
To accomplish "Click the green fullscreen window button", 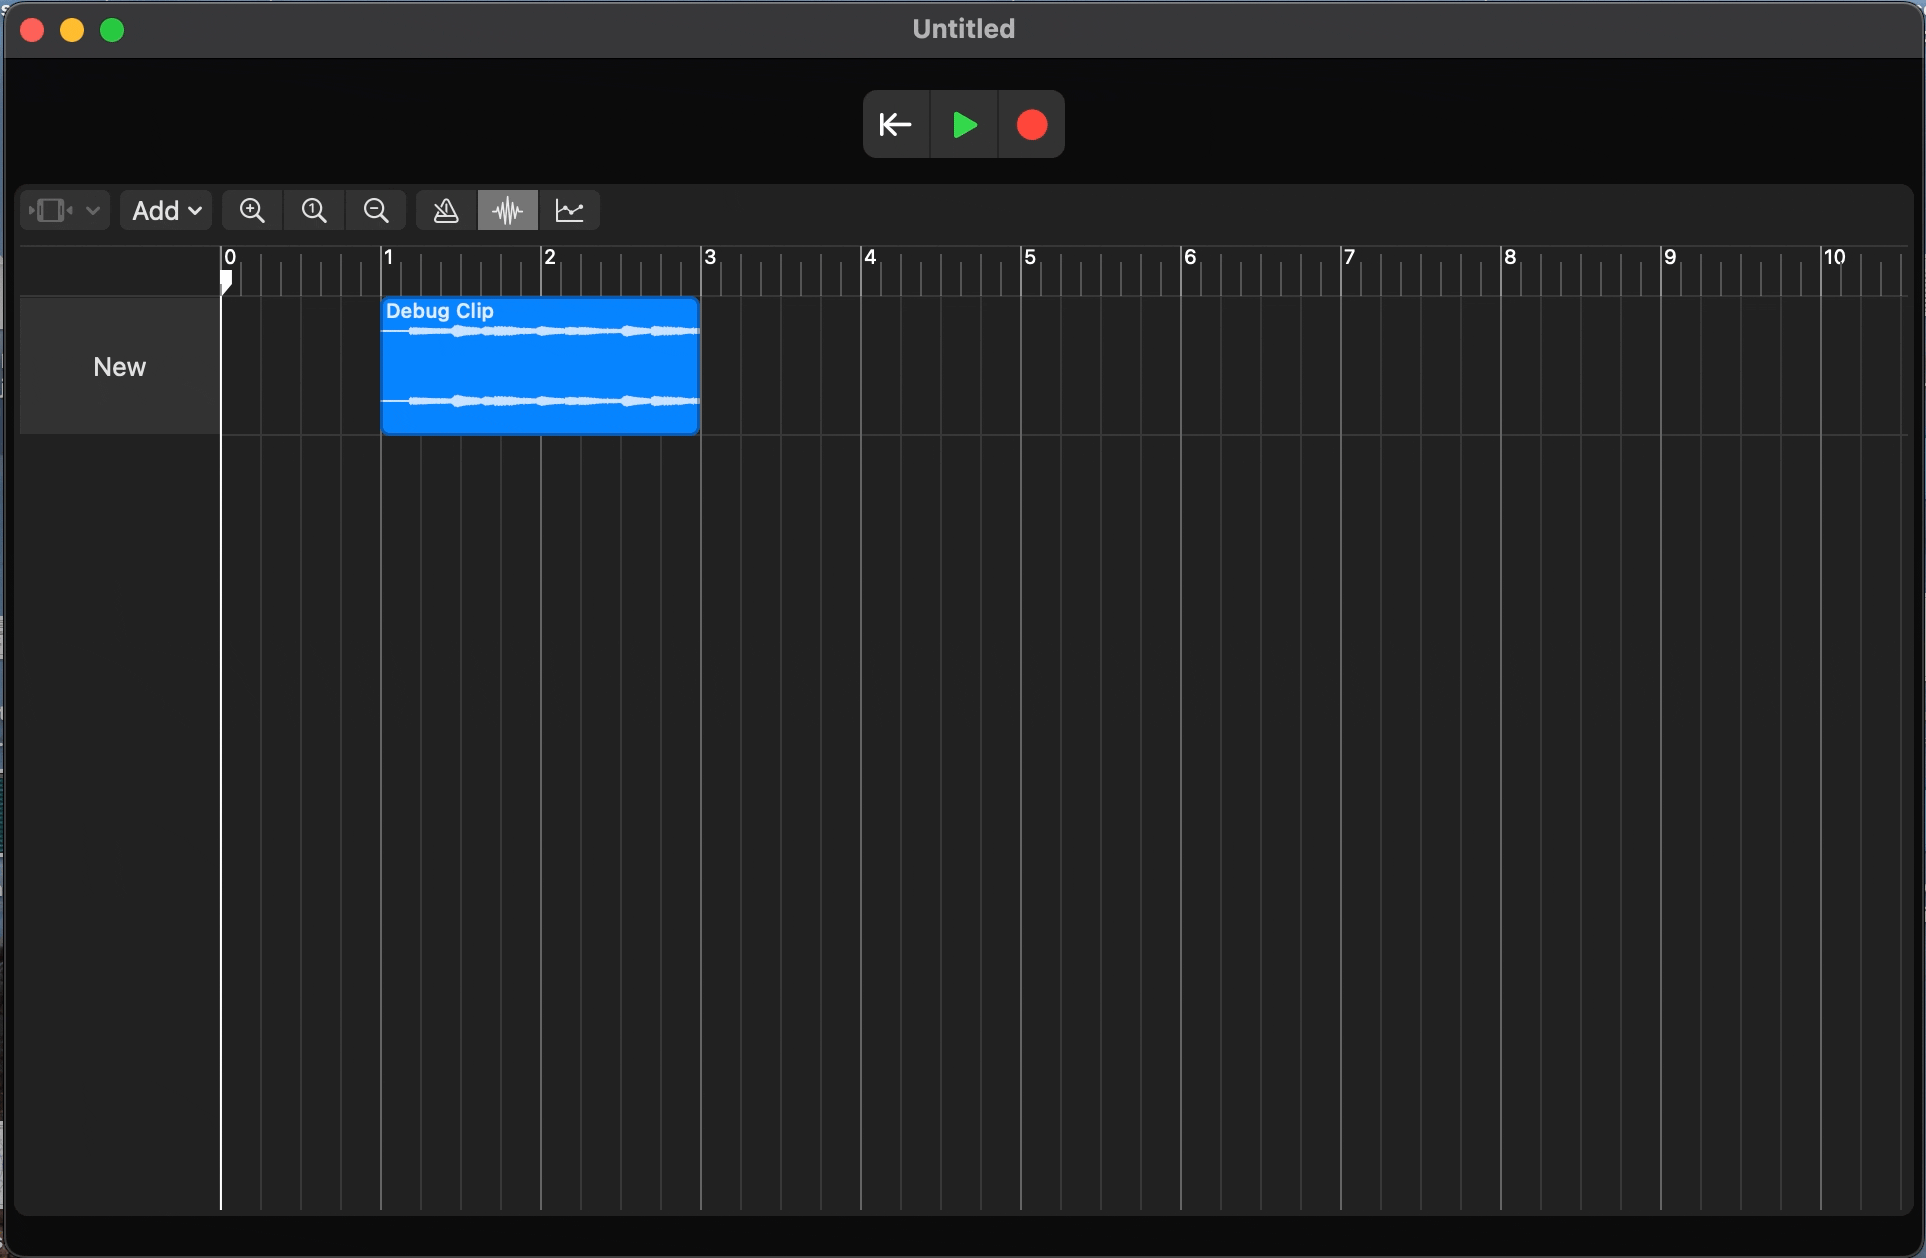I will pos(112,30).
